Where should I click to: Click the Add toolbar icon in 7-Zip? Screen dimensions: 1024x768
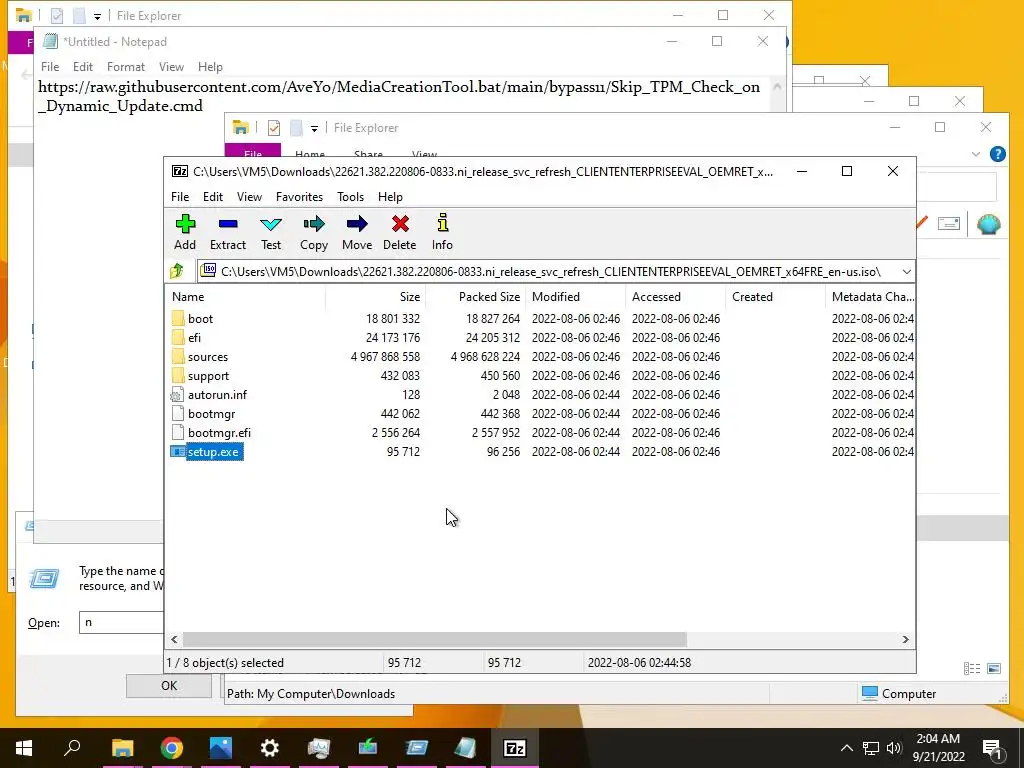[x=185, y=232]
